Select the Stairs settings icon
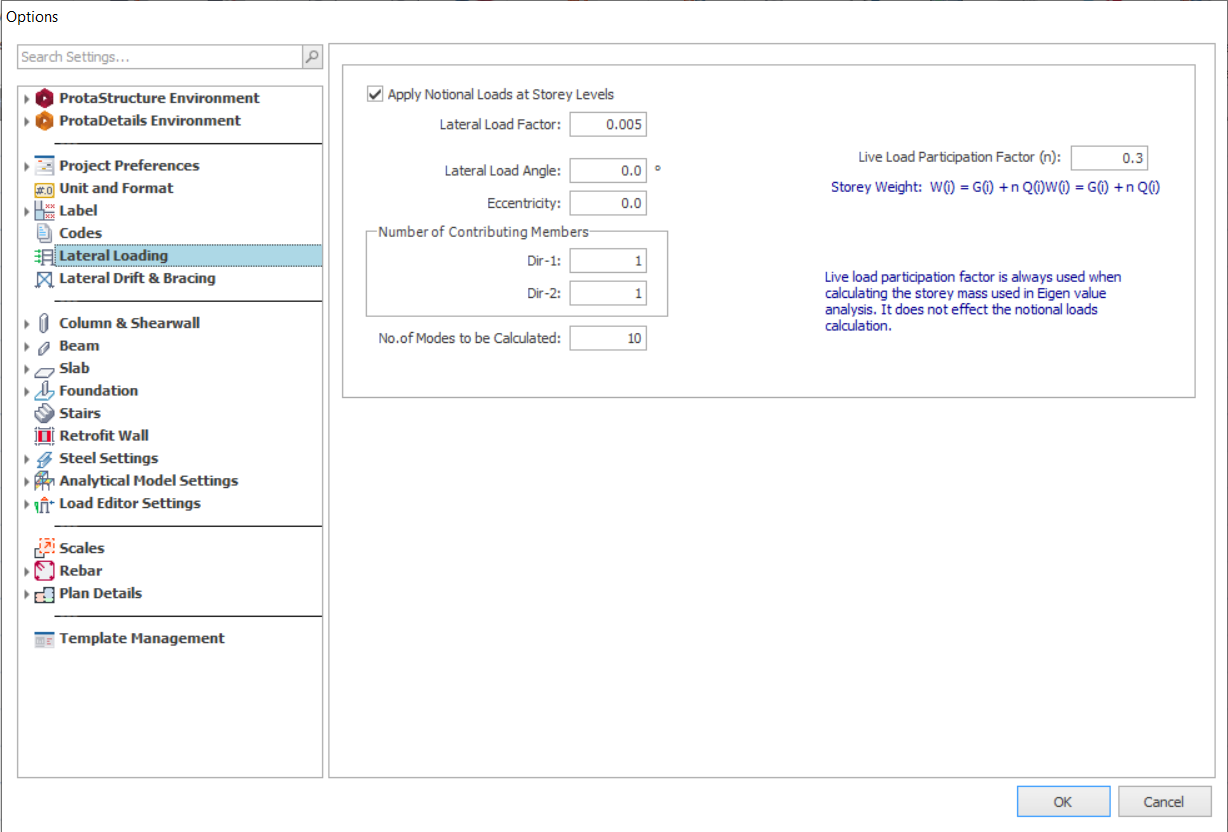 click(42, 412)
